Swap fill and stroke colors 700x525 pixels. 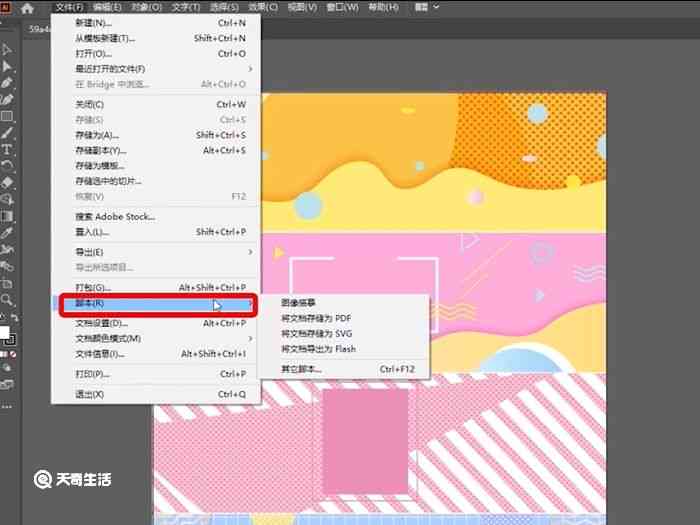14,317
